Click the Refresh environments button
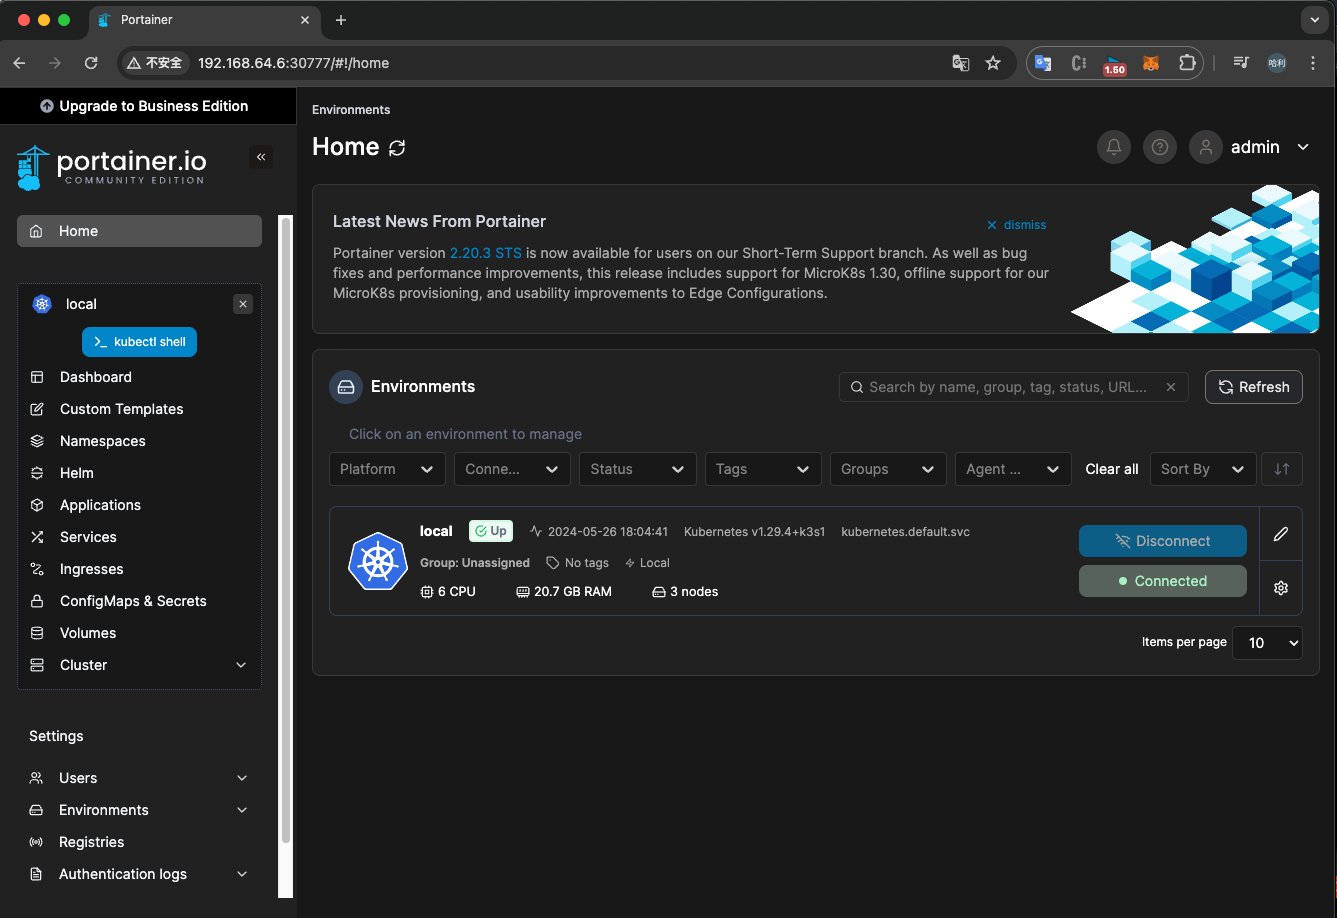Screen dimensions: 1337x918 1254,387
